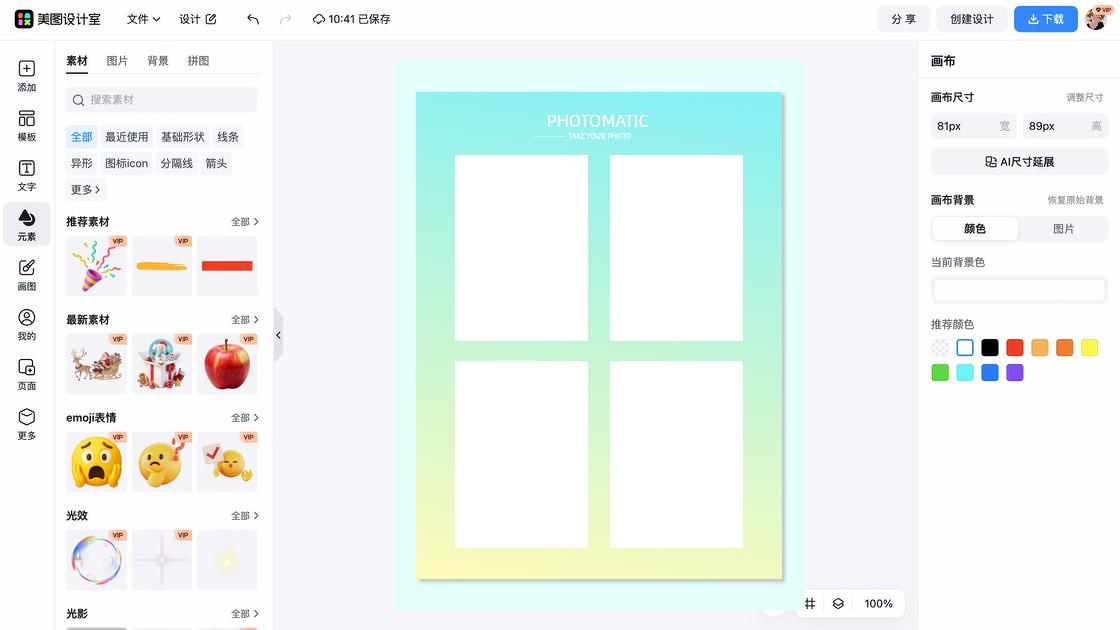Filter materials by 线条
The image size is (1120, 630).
[x=228, y=137]
